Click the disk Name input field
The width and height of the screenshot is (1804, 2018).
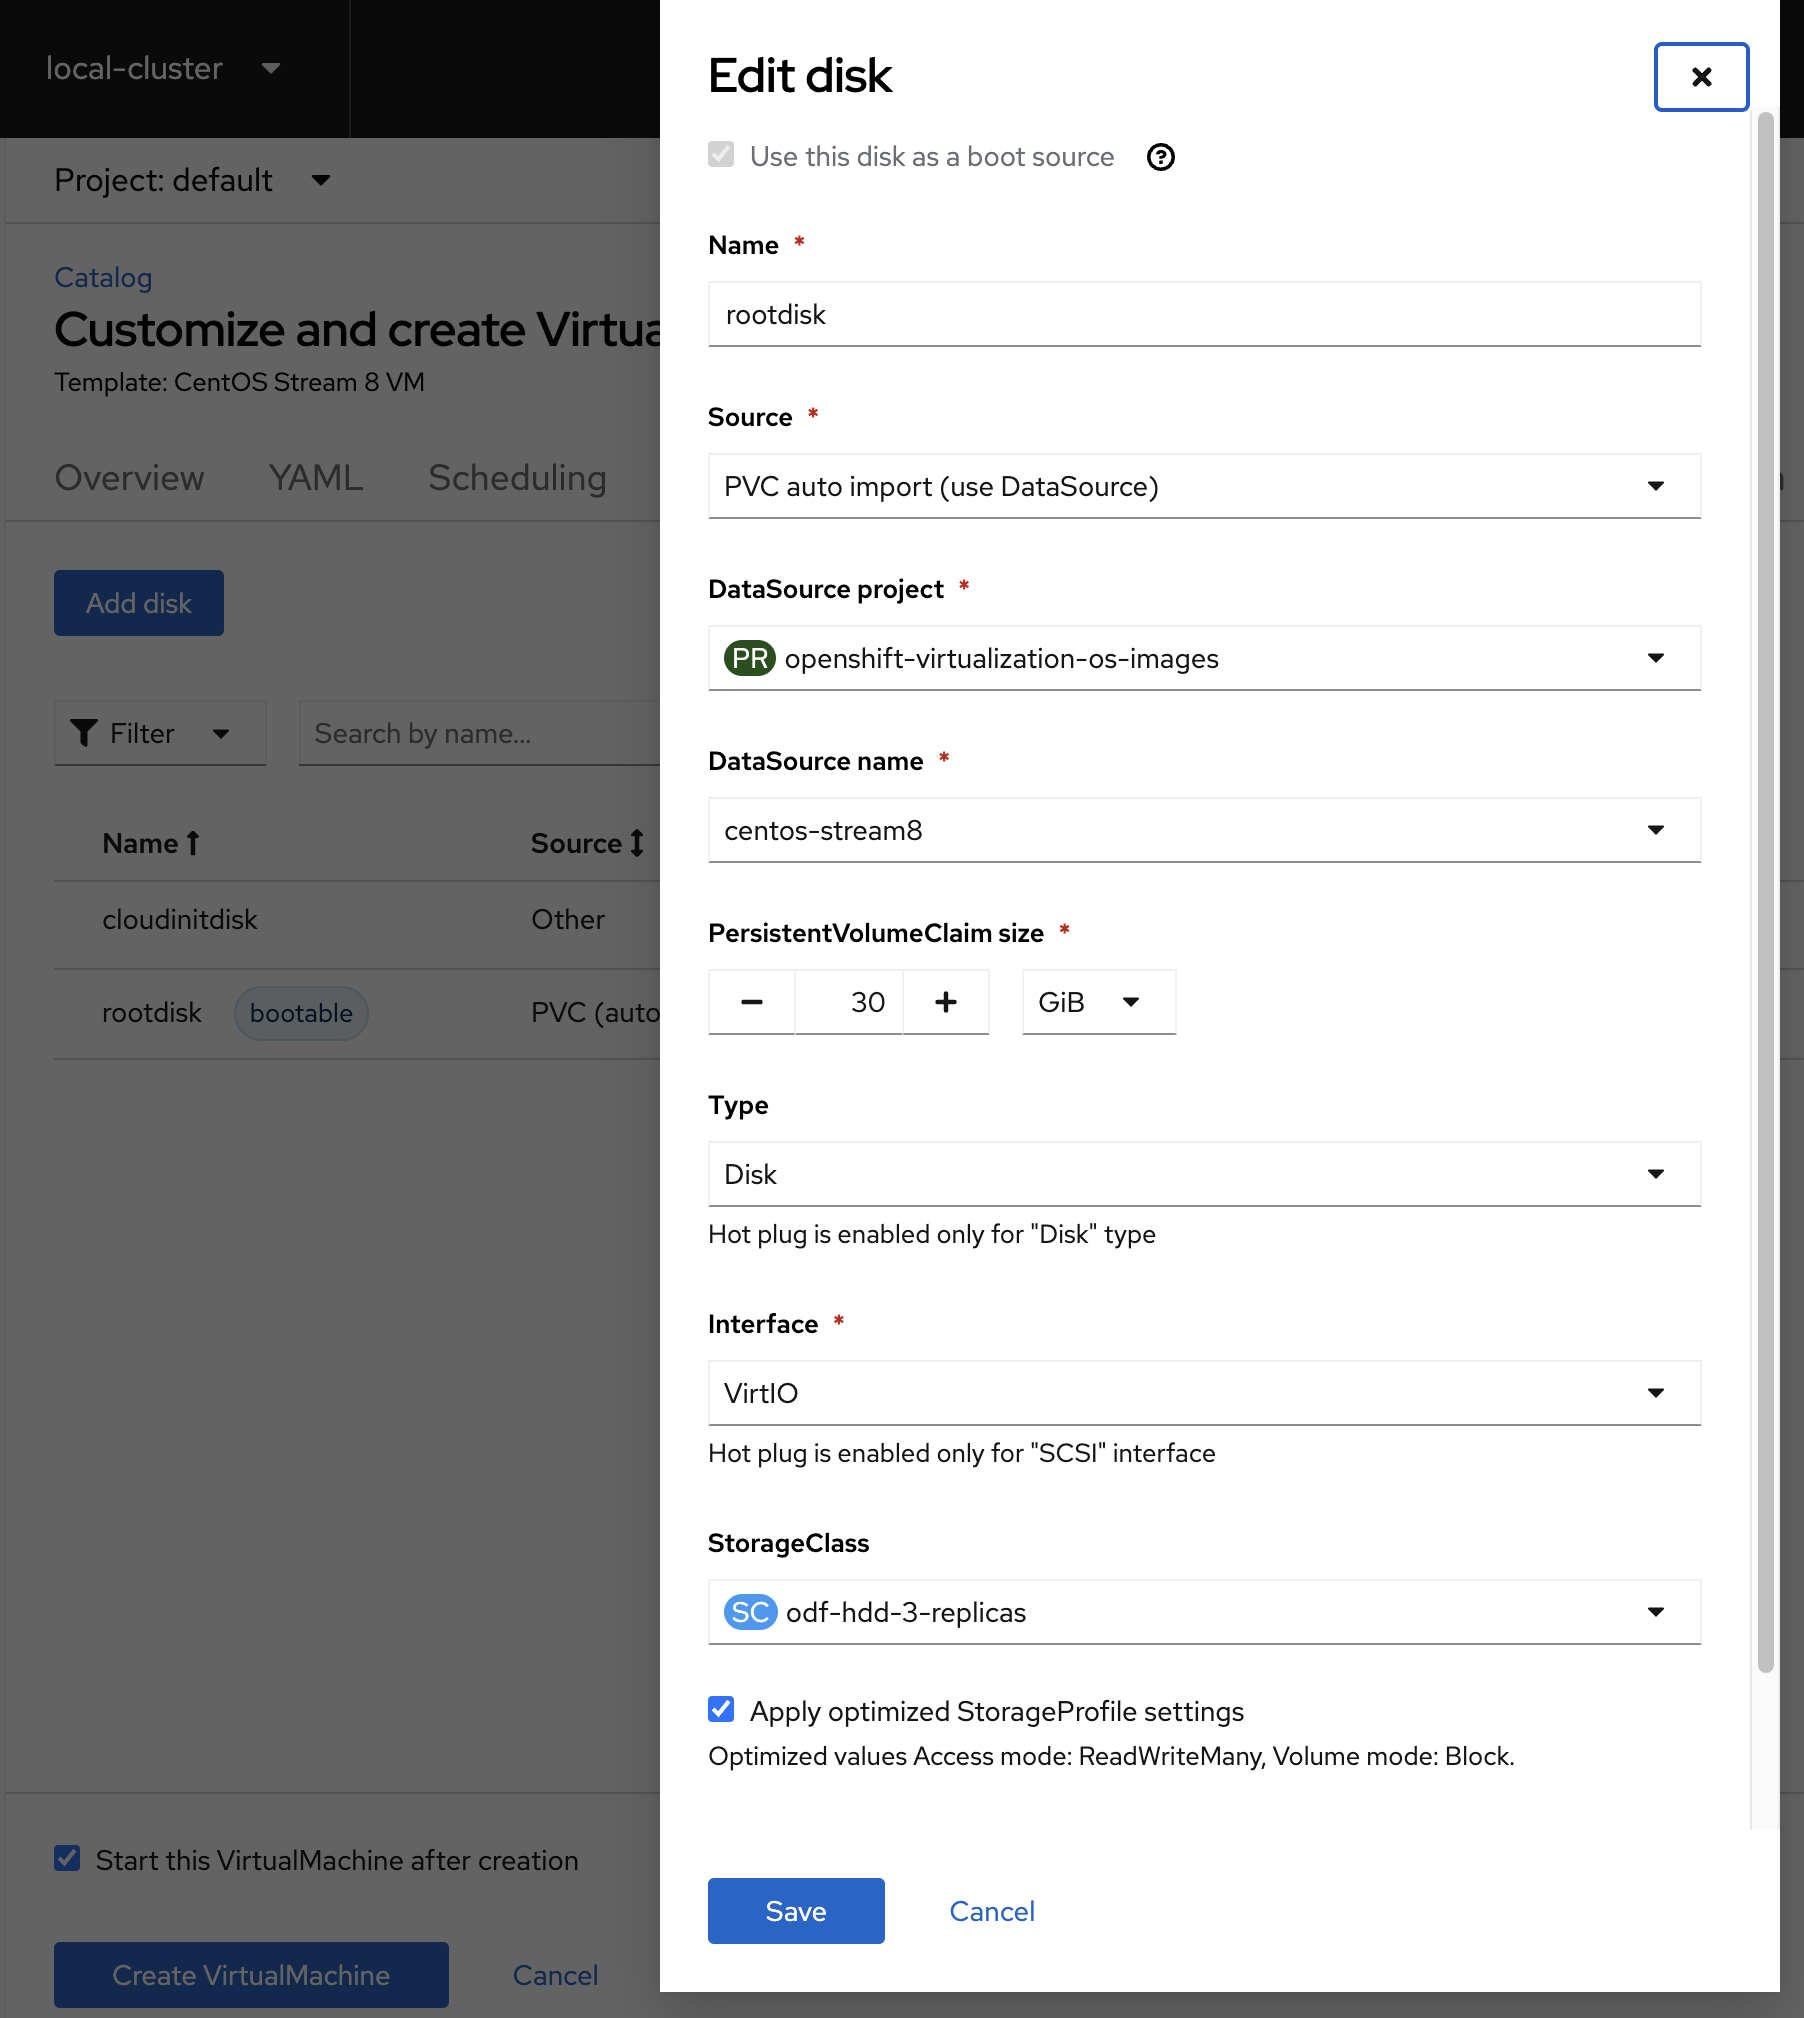click(1203, 315)
